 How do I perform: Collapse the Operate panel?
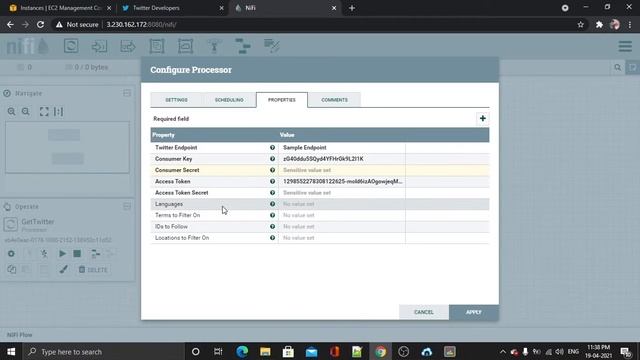(127, 207)
